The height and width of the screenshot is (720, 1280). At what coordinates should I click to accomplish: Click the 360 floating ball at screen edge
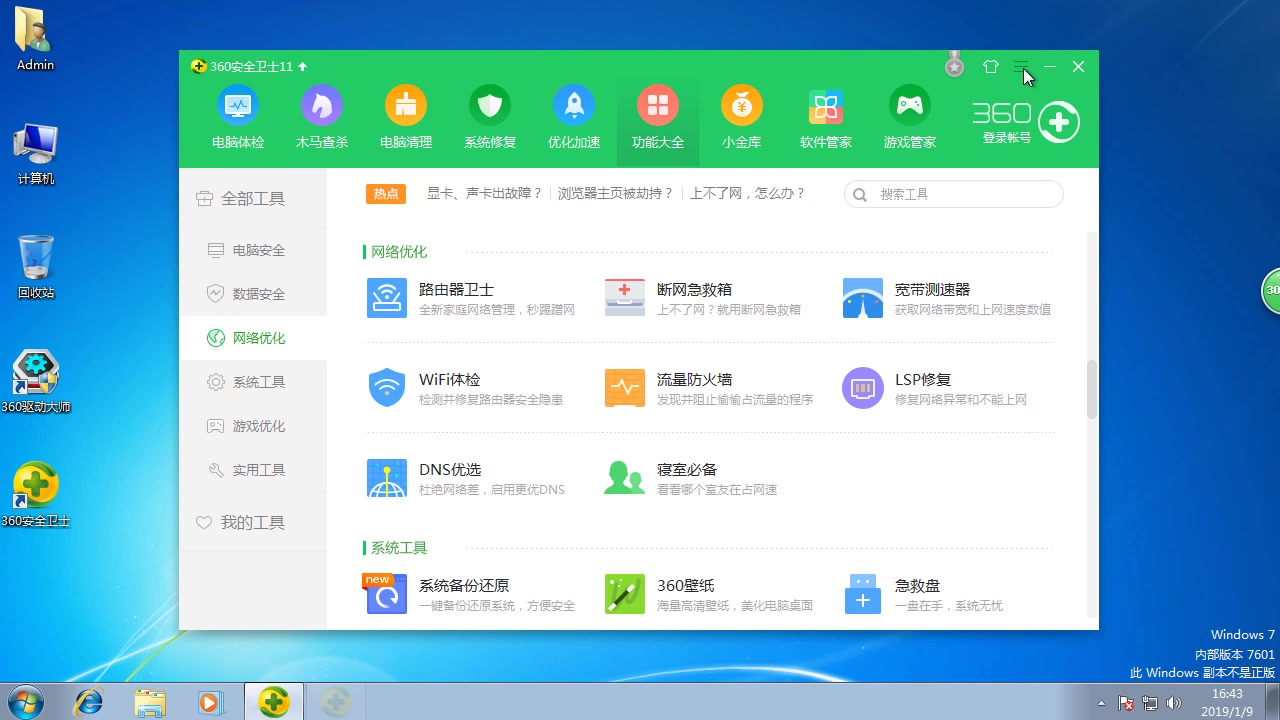[x=1271, y=291]
